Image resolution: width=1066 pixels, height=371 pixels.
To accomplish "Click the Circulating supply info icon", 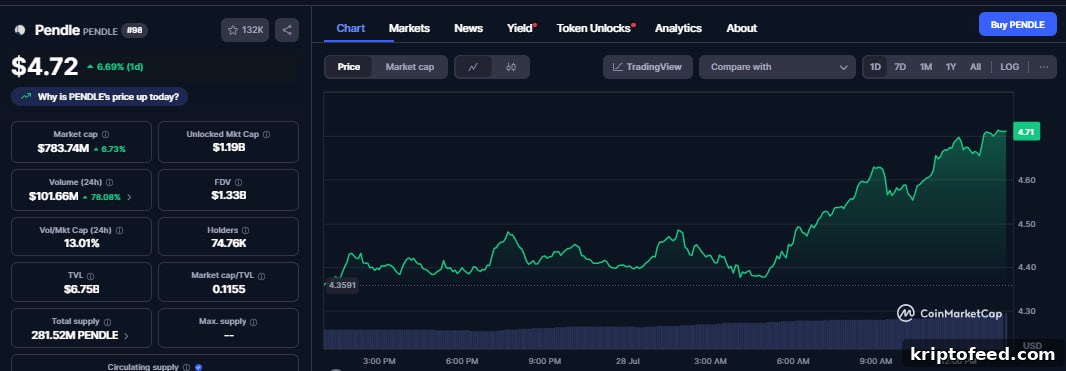I will pyautogui.click(x=186, y=367).
